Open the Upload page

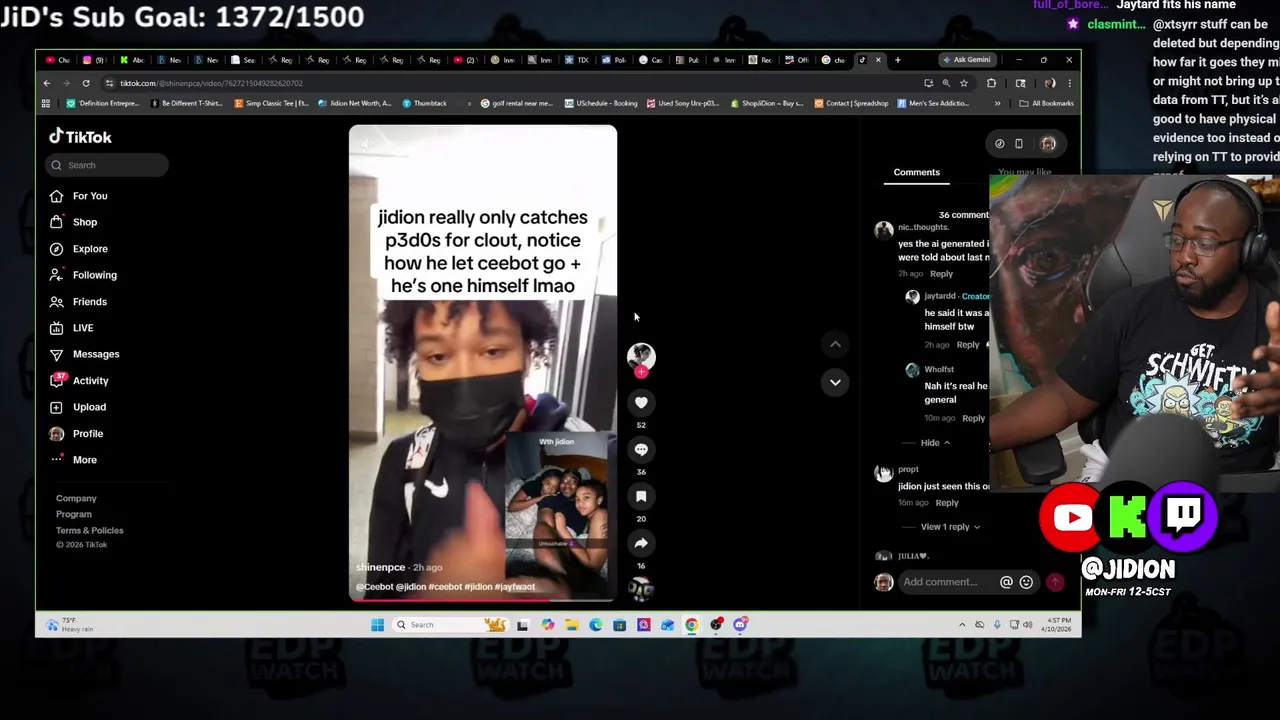pos(79,407)
